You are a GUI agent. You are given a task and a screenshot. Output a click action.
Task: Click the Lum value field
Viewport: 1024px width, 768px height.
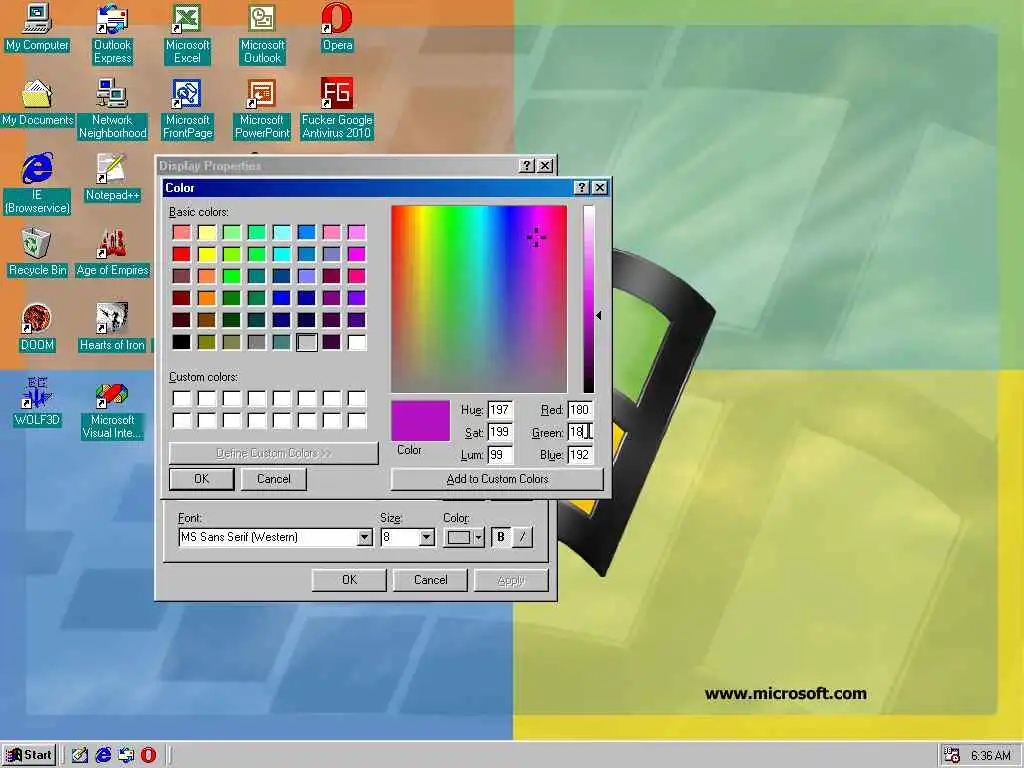tap(500, 455)
